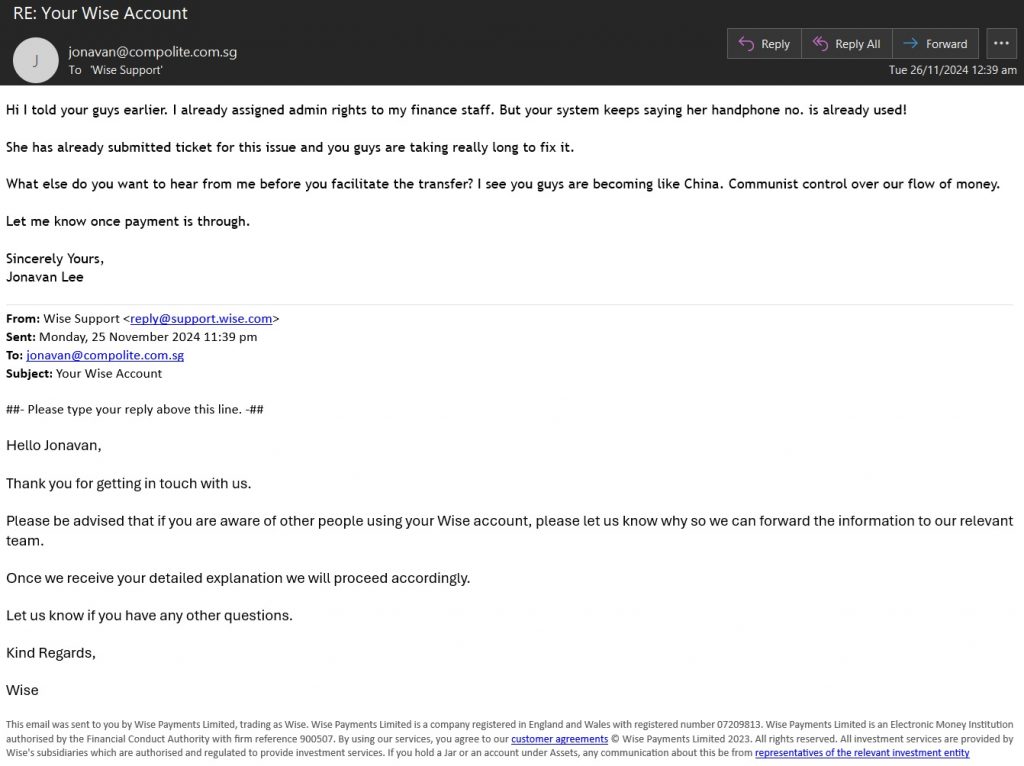
Task: Click the date Tue 26/11/2024 12:39 am
Action: click(952, 70)
